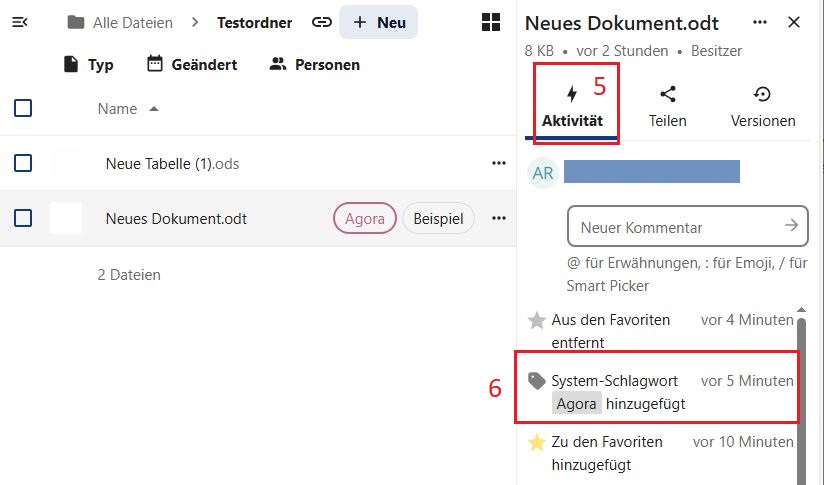Click the share link icon beside Testordner
The height and width of the screenshot is (485, 824).
pos(321,22)
